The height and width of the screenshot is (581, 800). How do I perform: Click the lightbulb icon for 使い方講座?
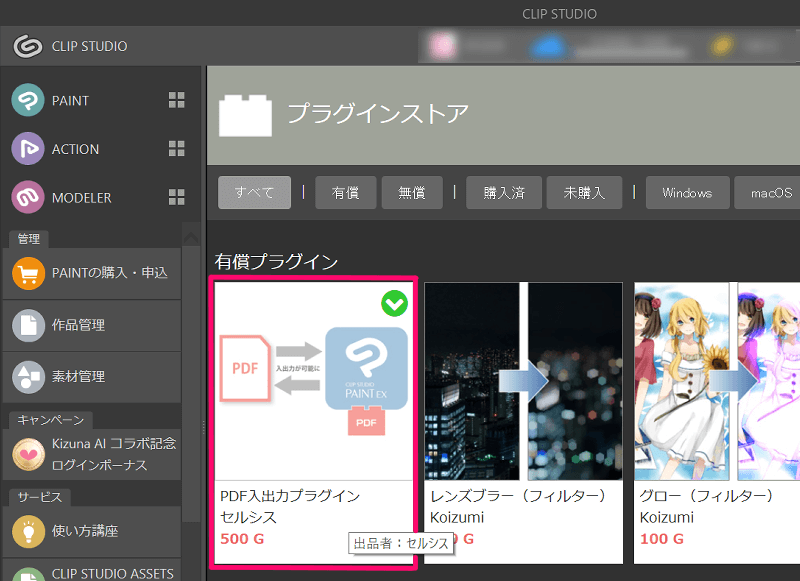29,531
